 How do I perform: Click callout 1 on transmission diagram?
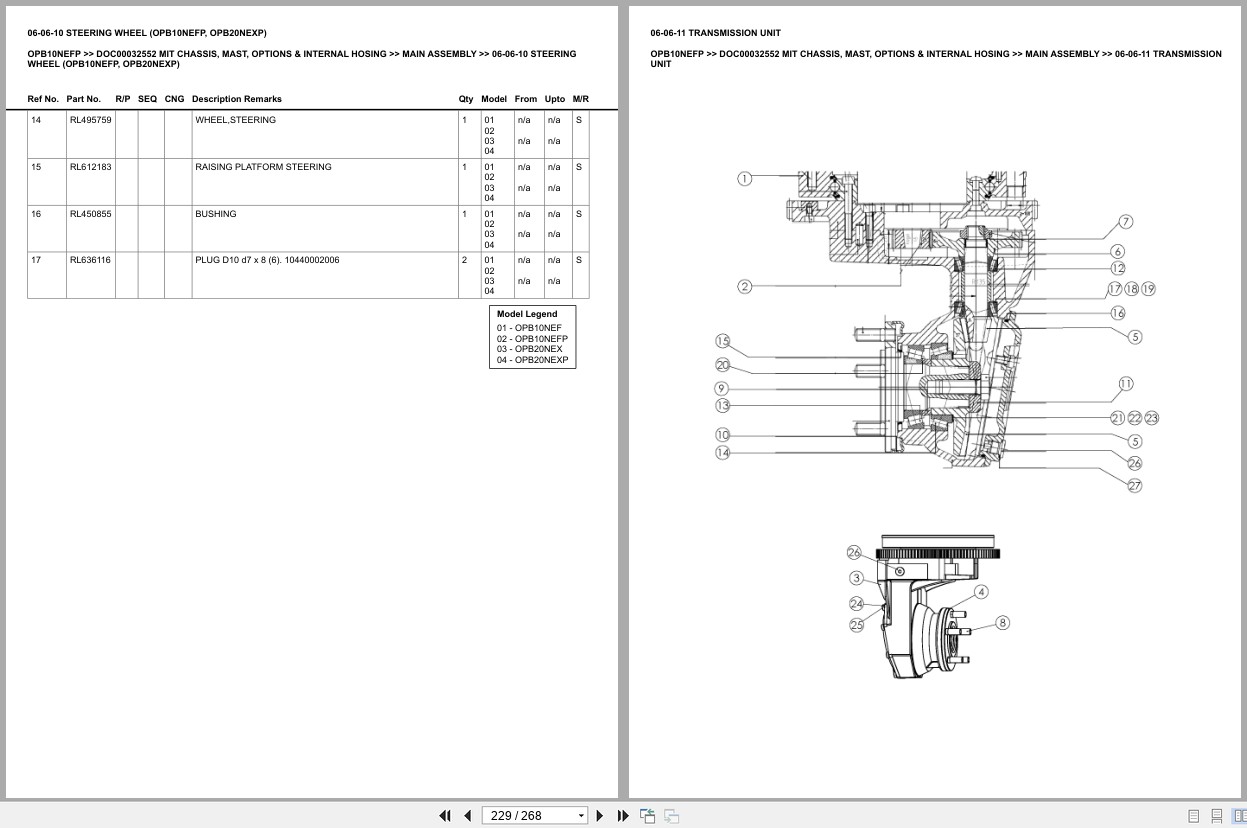click(744, 179)
